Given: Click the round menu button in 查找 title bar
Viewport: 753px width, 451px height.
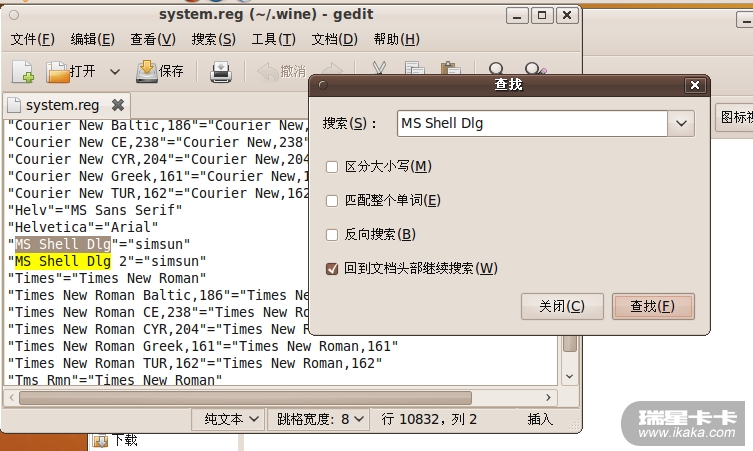Looking at the screenshot, I should [x=323, y=85].
